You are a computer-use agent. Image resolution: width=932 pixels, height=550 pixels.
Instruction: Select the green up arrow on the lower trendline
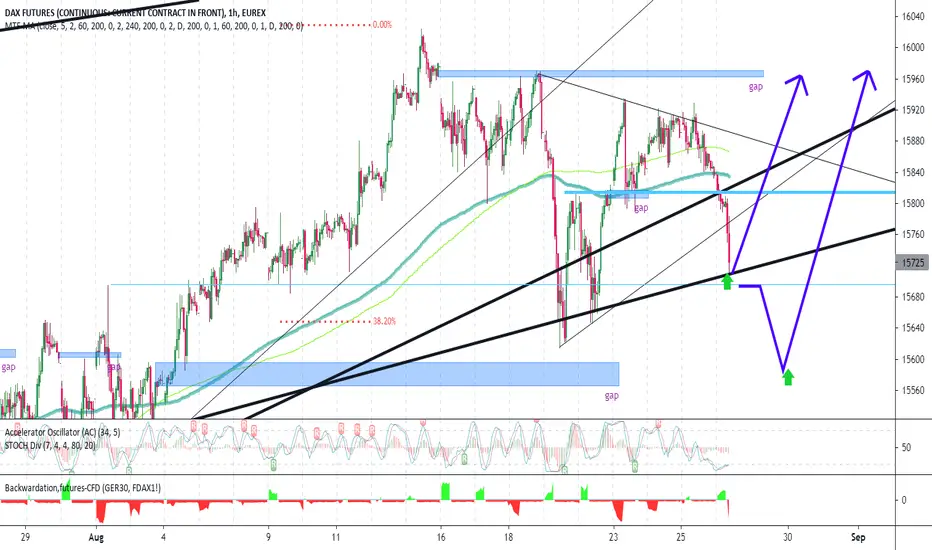click(727, 281)
